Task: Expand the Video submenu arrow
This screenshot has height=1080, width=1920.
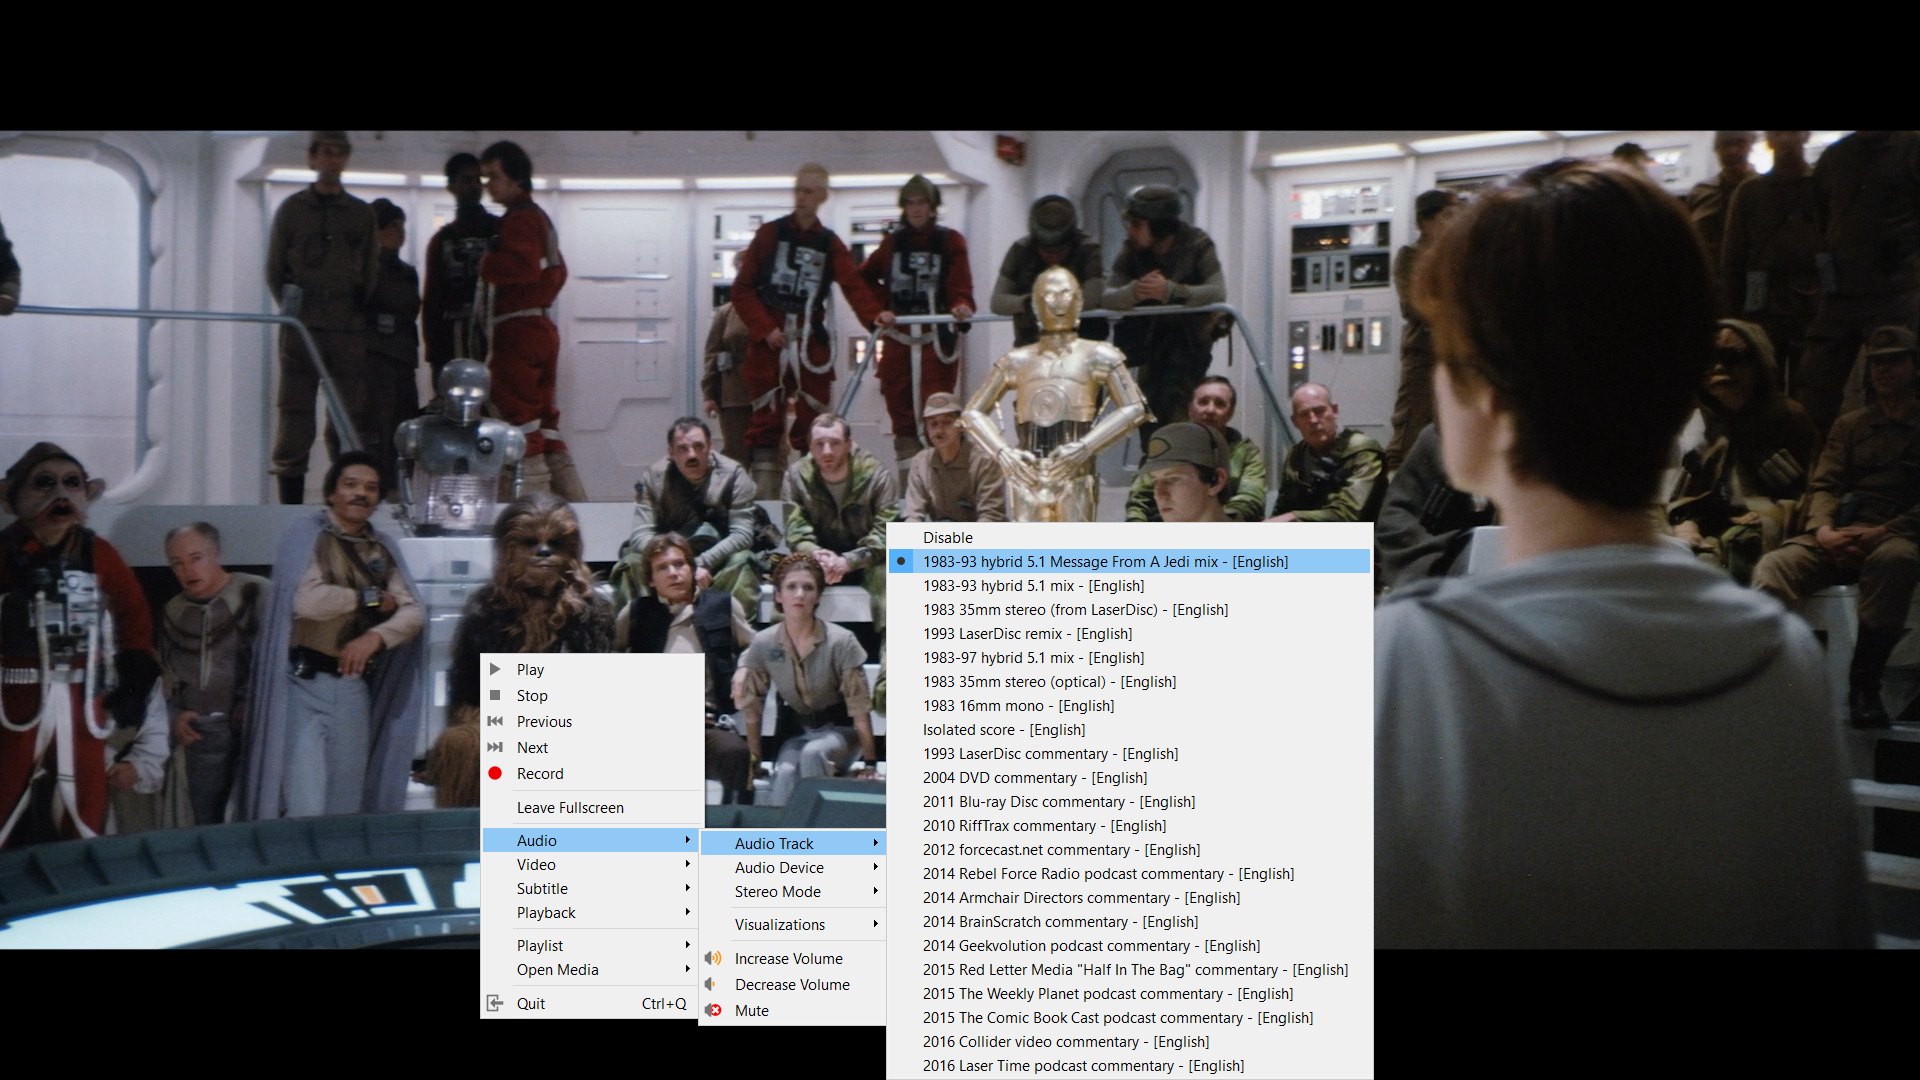Action: pos(688,864)
